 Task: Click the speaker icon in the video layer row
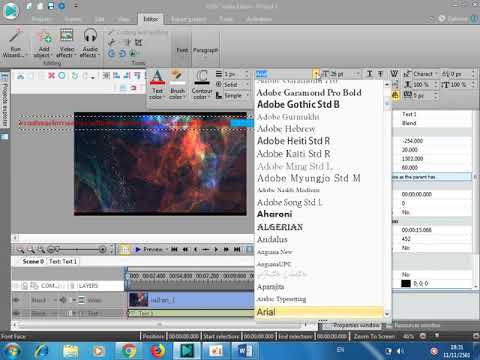[63, 300]
